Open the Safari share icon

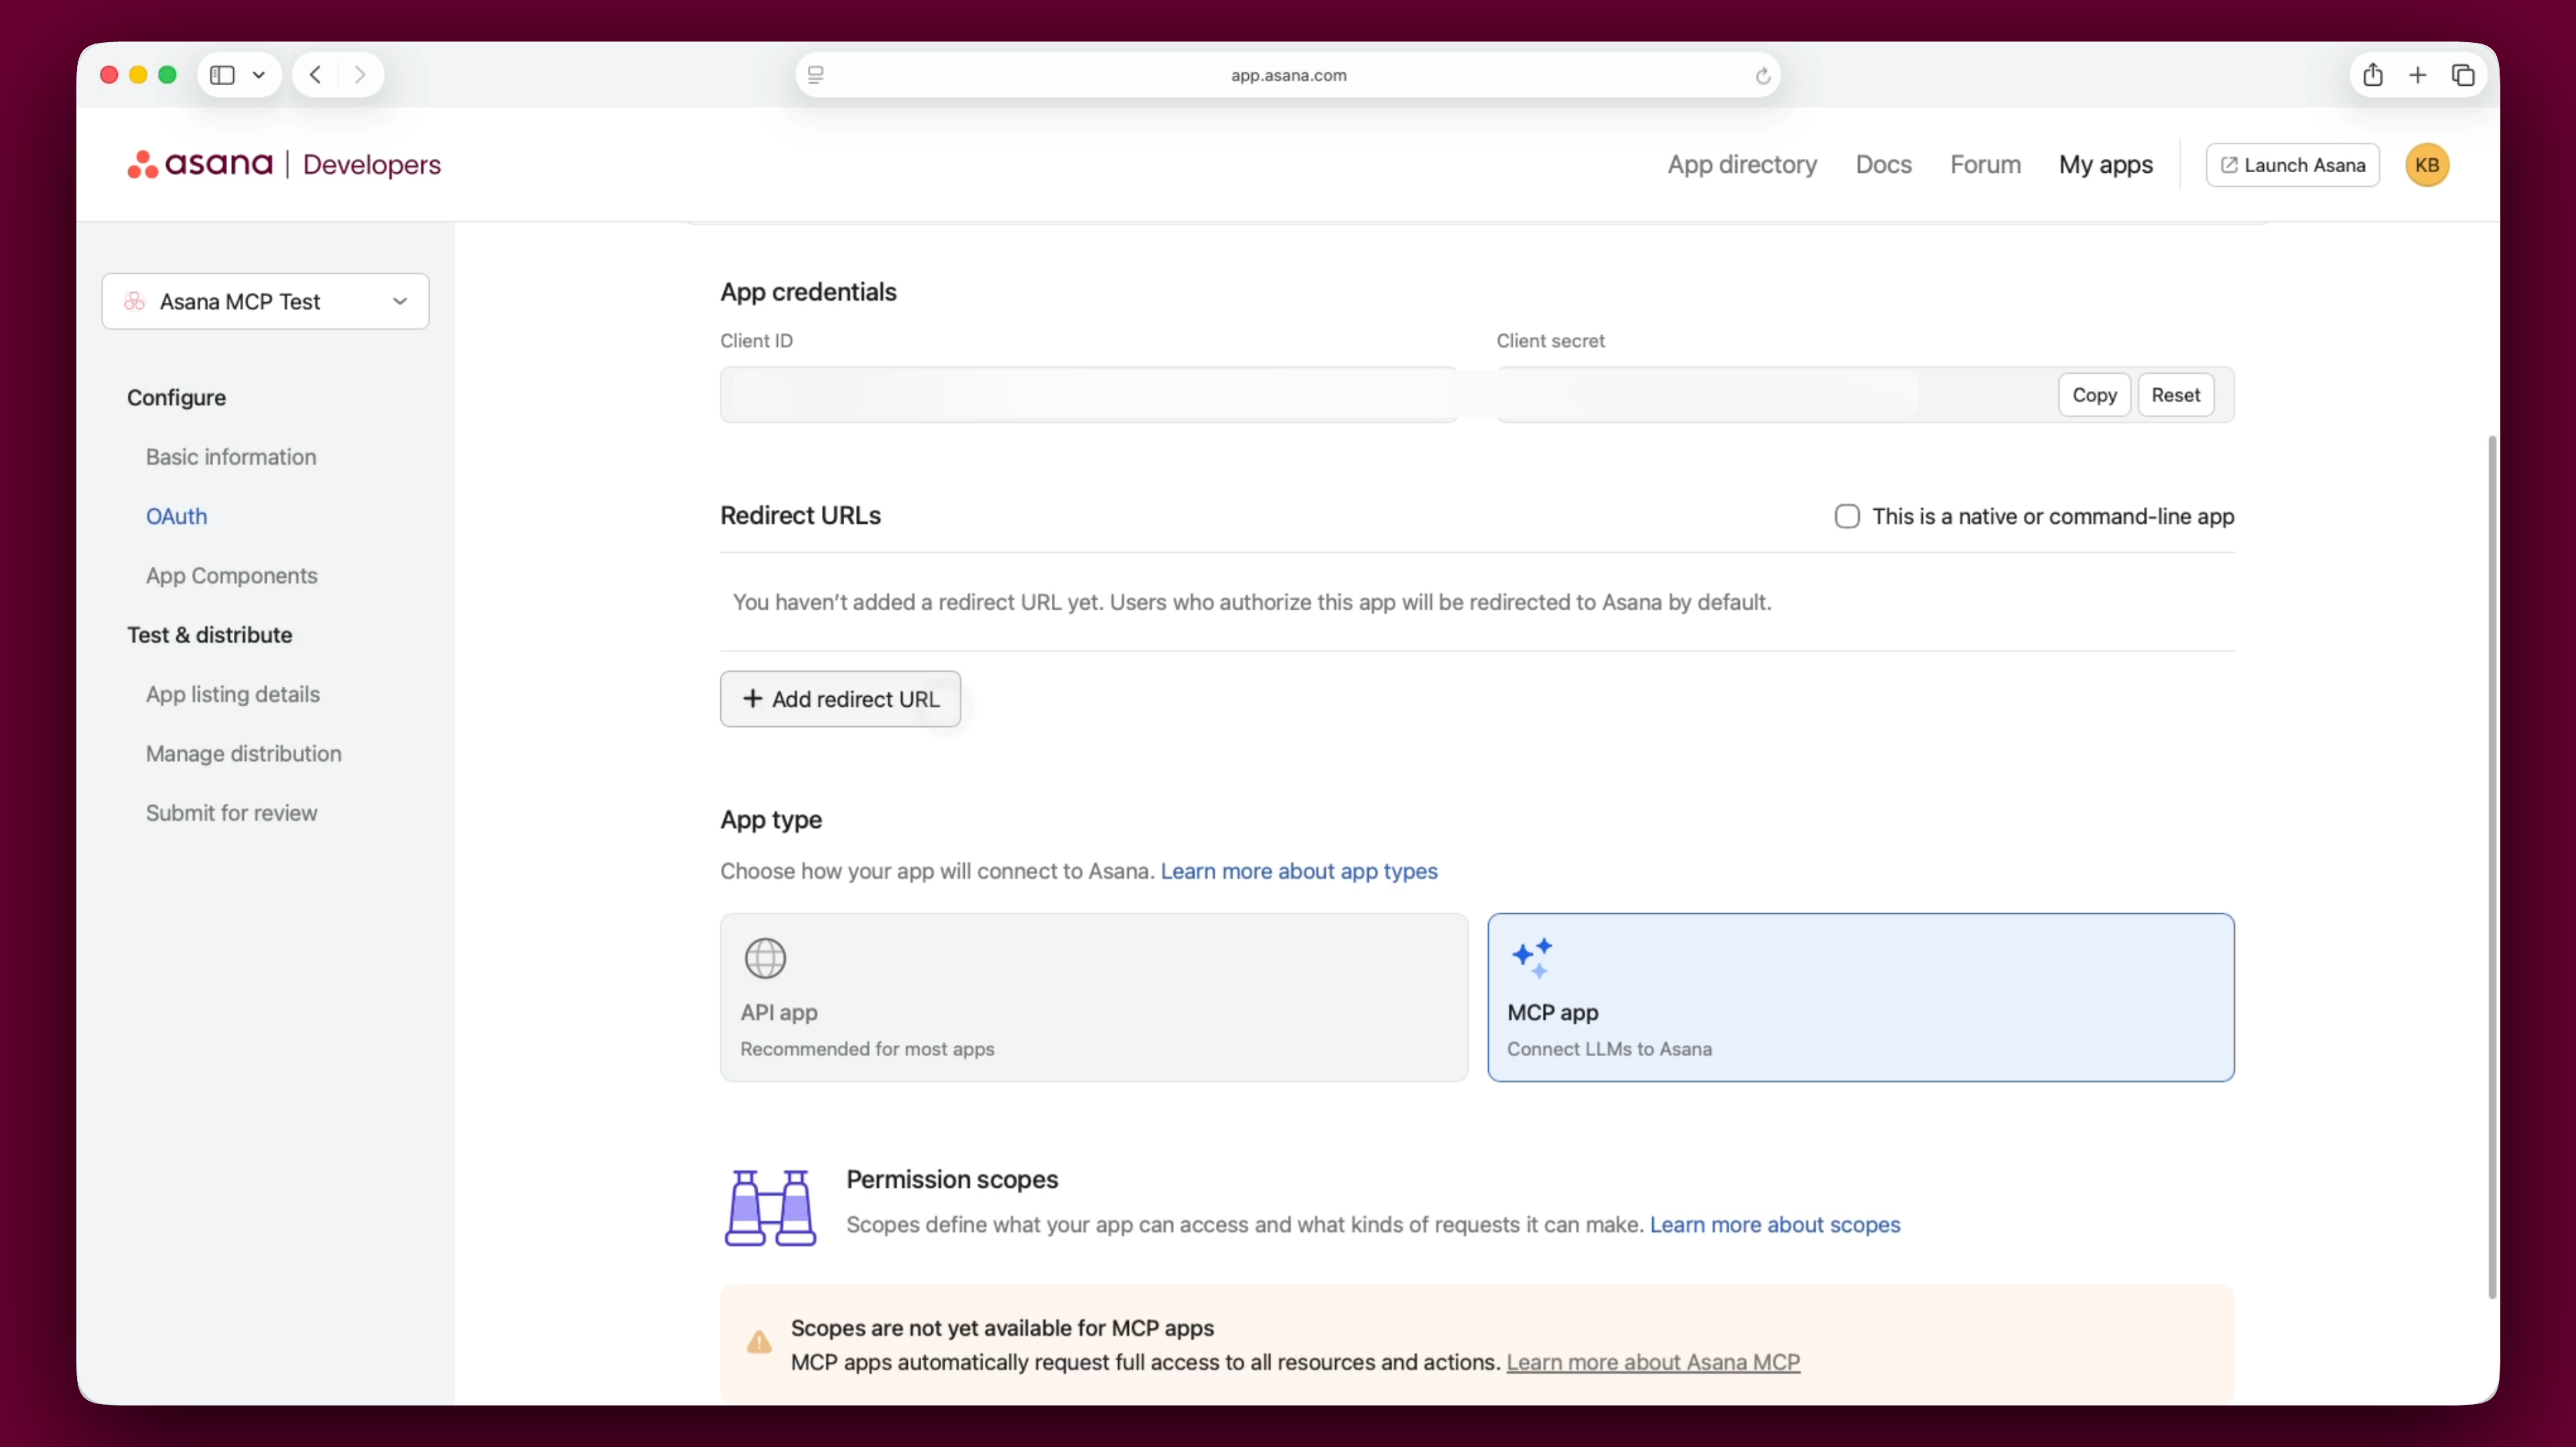click(2372, 75)
